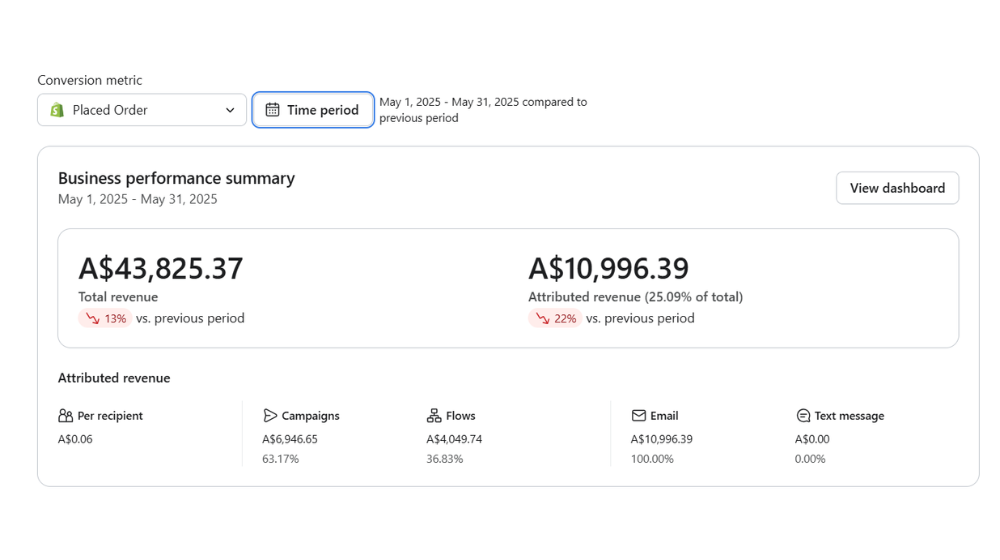
Task: Click the Attributed revenue section heading
Action: [x=114, y=378]
